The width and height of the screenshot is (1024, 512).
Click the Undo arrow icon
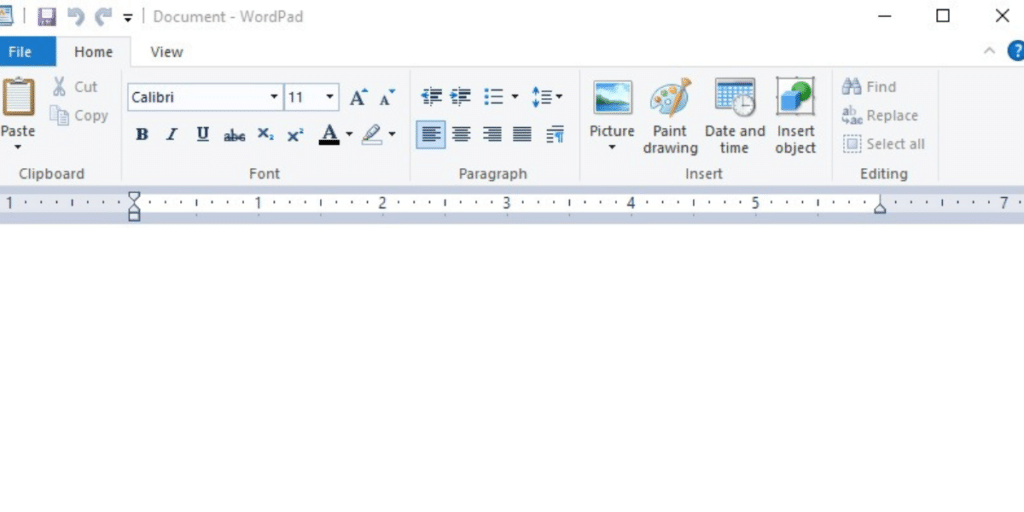click(x=76, y=16)
